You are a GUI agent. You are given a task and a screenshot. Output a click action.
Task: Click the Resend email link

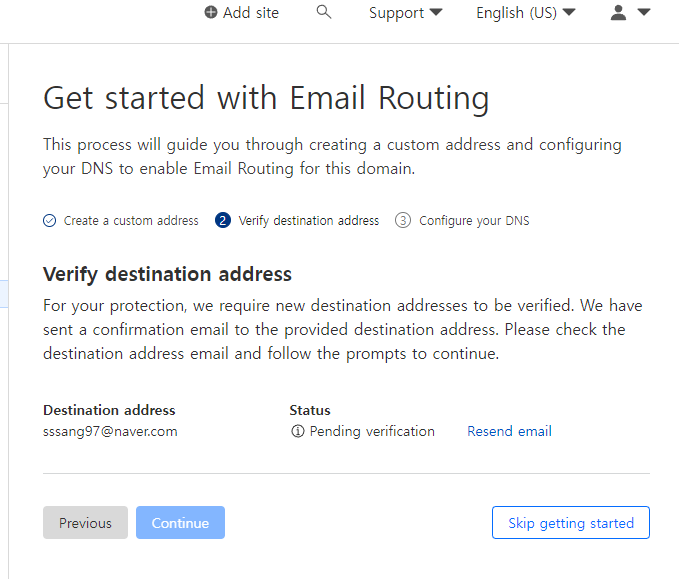[x=509, y=432]
